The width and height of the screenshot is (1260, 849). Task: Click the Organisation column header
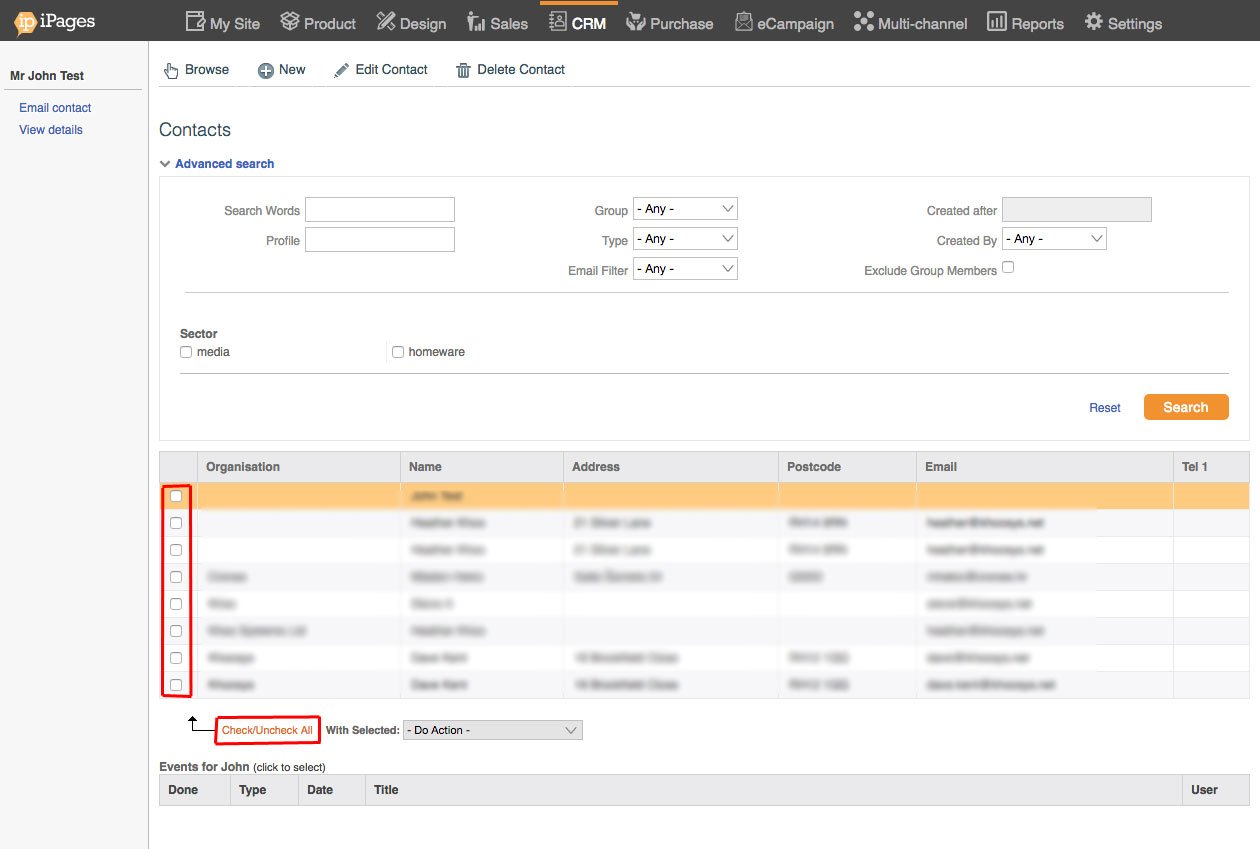pyautogui.click(x=299, y=467)
